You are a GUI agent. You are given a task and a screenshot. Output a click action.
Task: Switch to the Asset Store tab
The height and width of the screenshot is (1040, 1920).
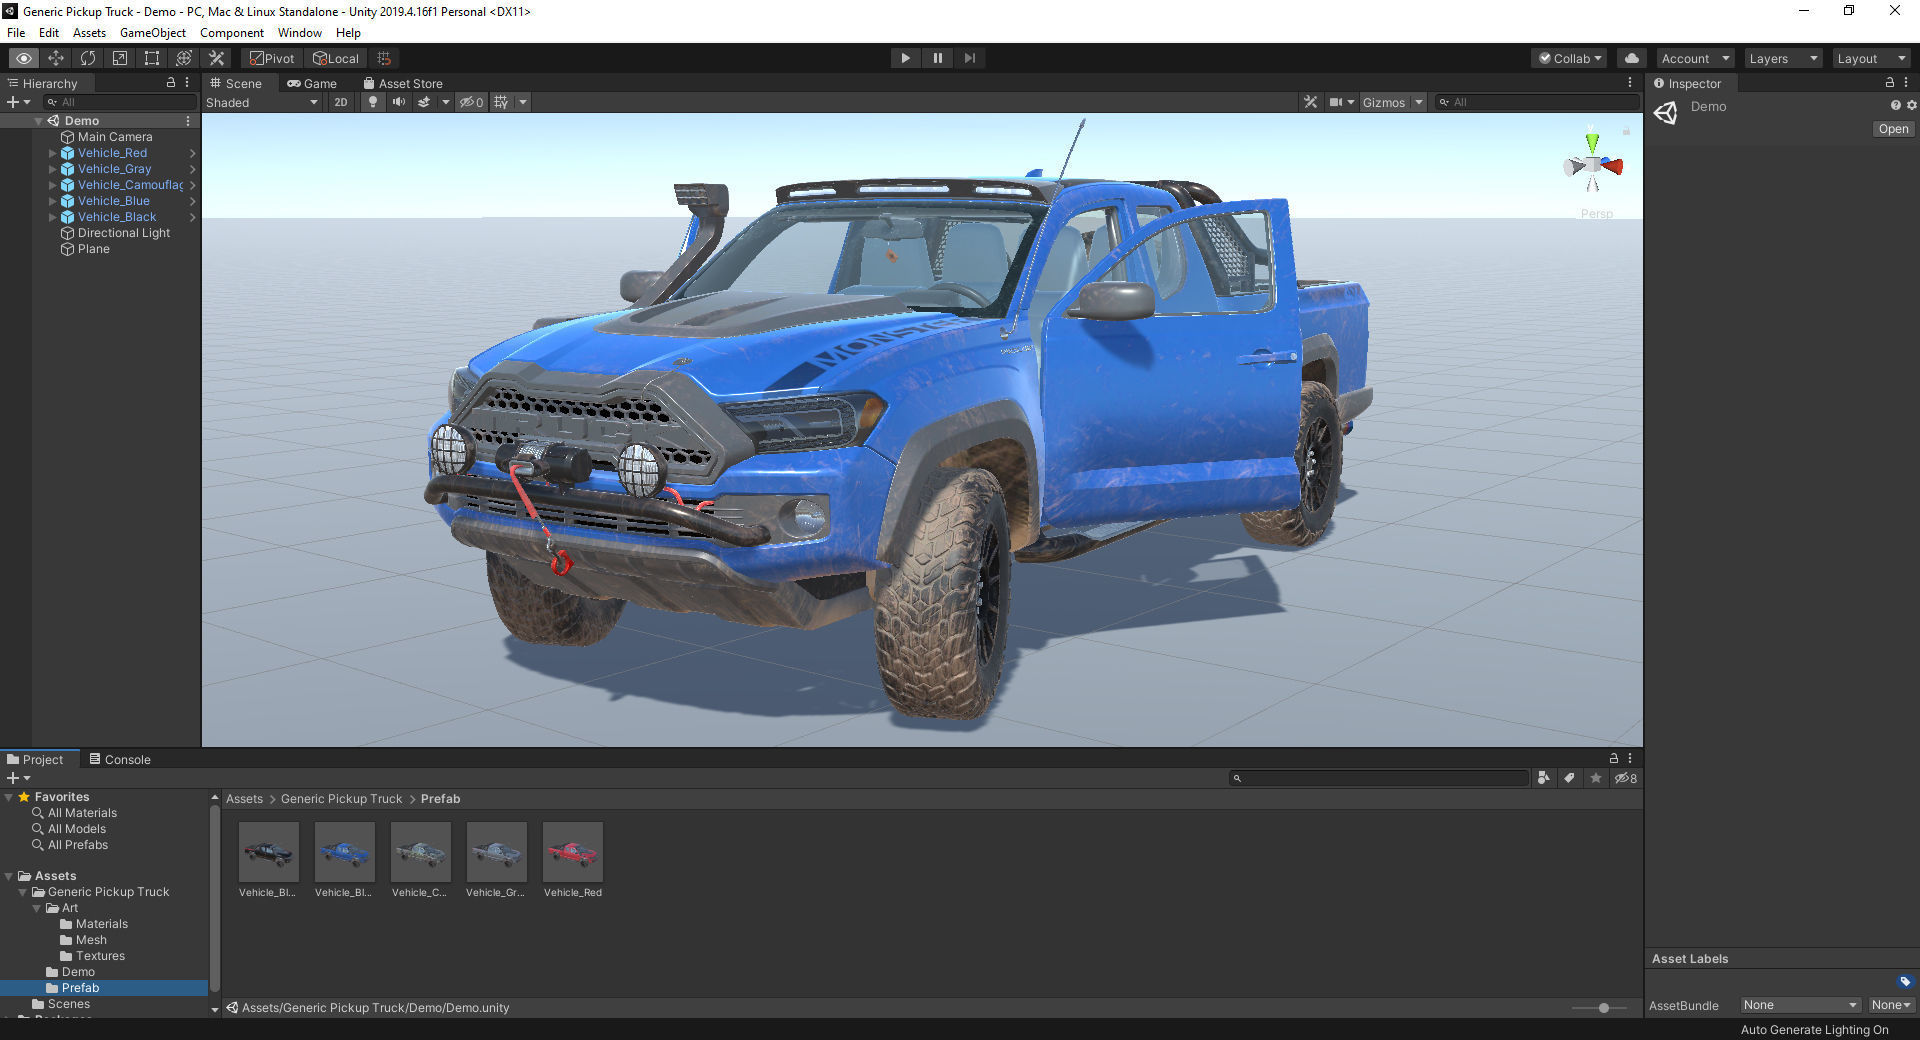403,83
